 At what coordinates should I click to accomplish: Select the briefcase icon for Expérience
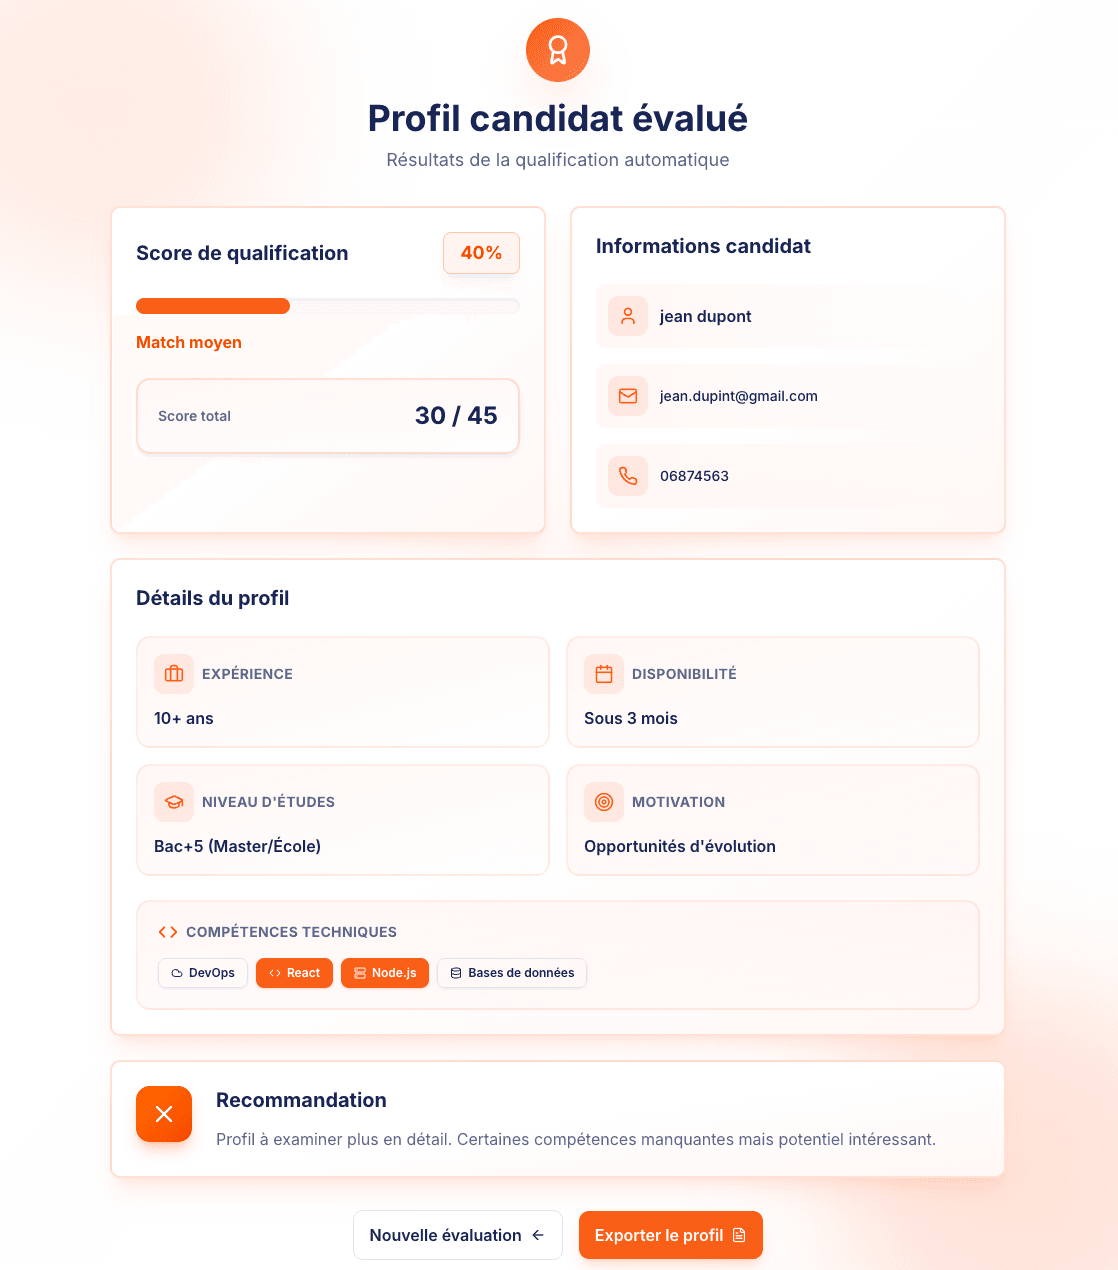173,673
